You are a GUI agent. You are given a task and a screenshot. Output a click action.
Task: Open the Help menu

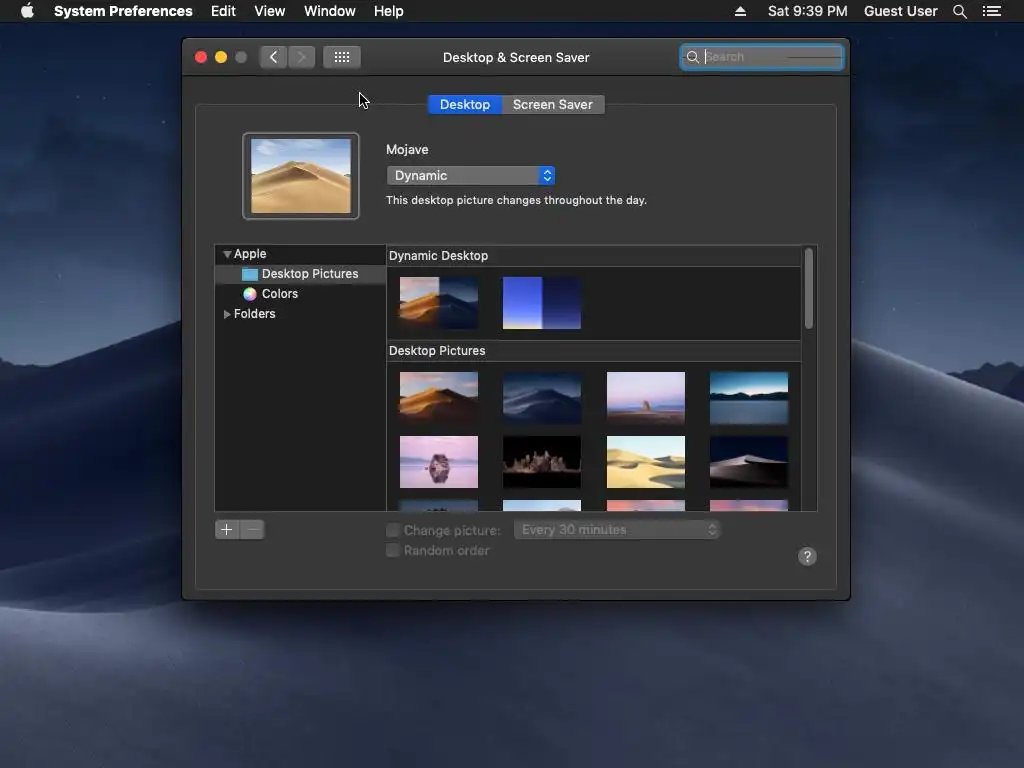pyautogui.click(x=389, y=11)
